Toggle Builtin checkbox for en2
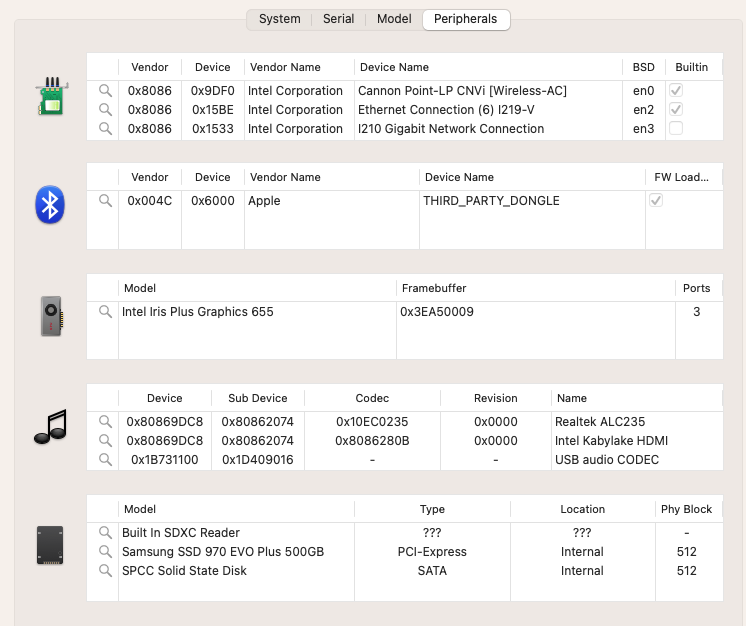The width and height of the screenshot is (746, 626). click(676, 109)
